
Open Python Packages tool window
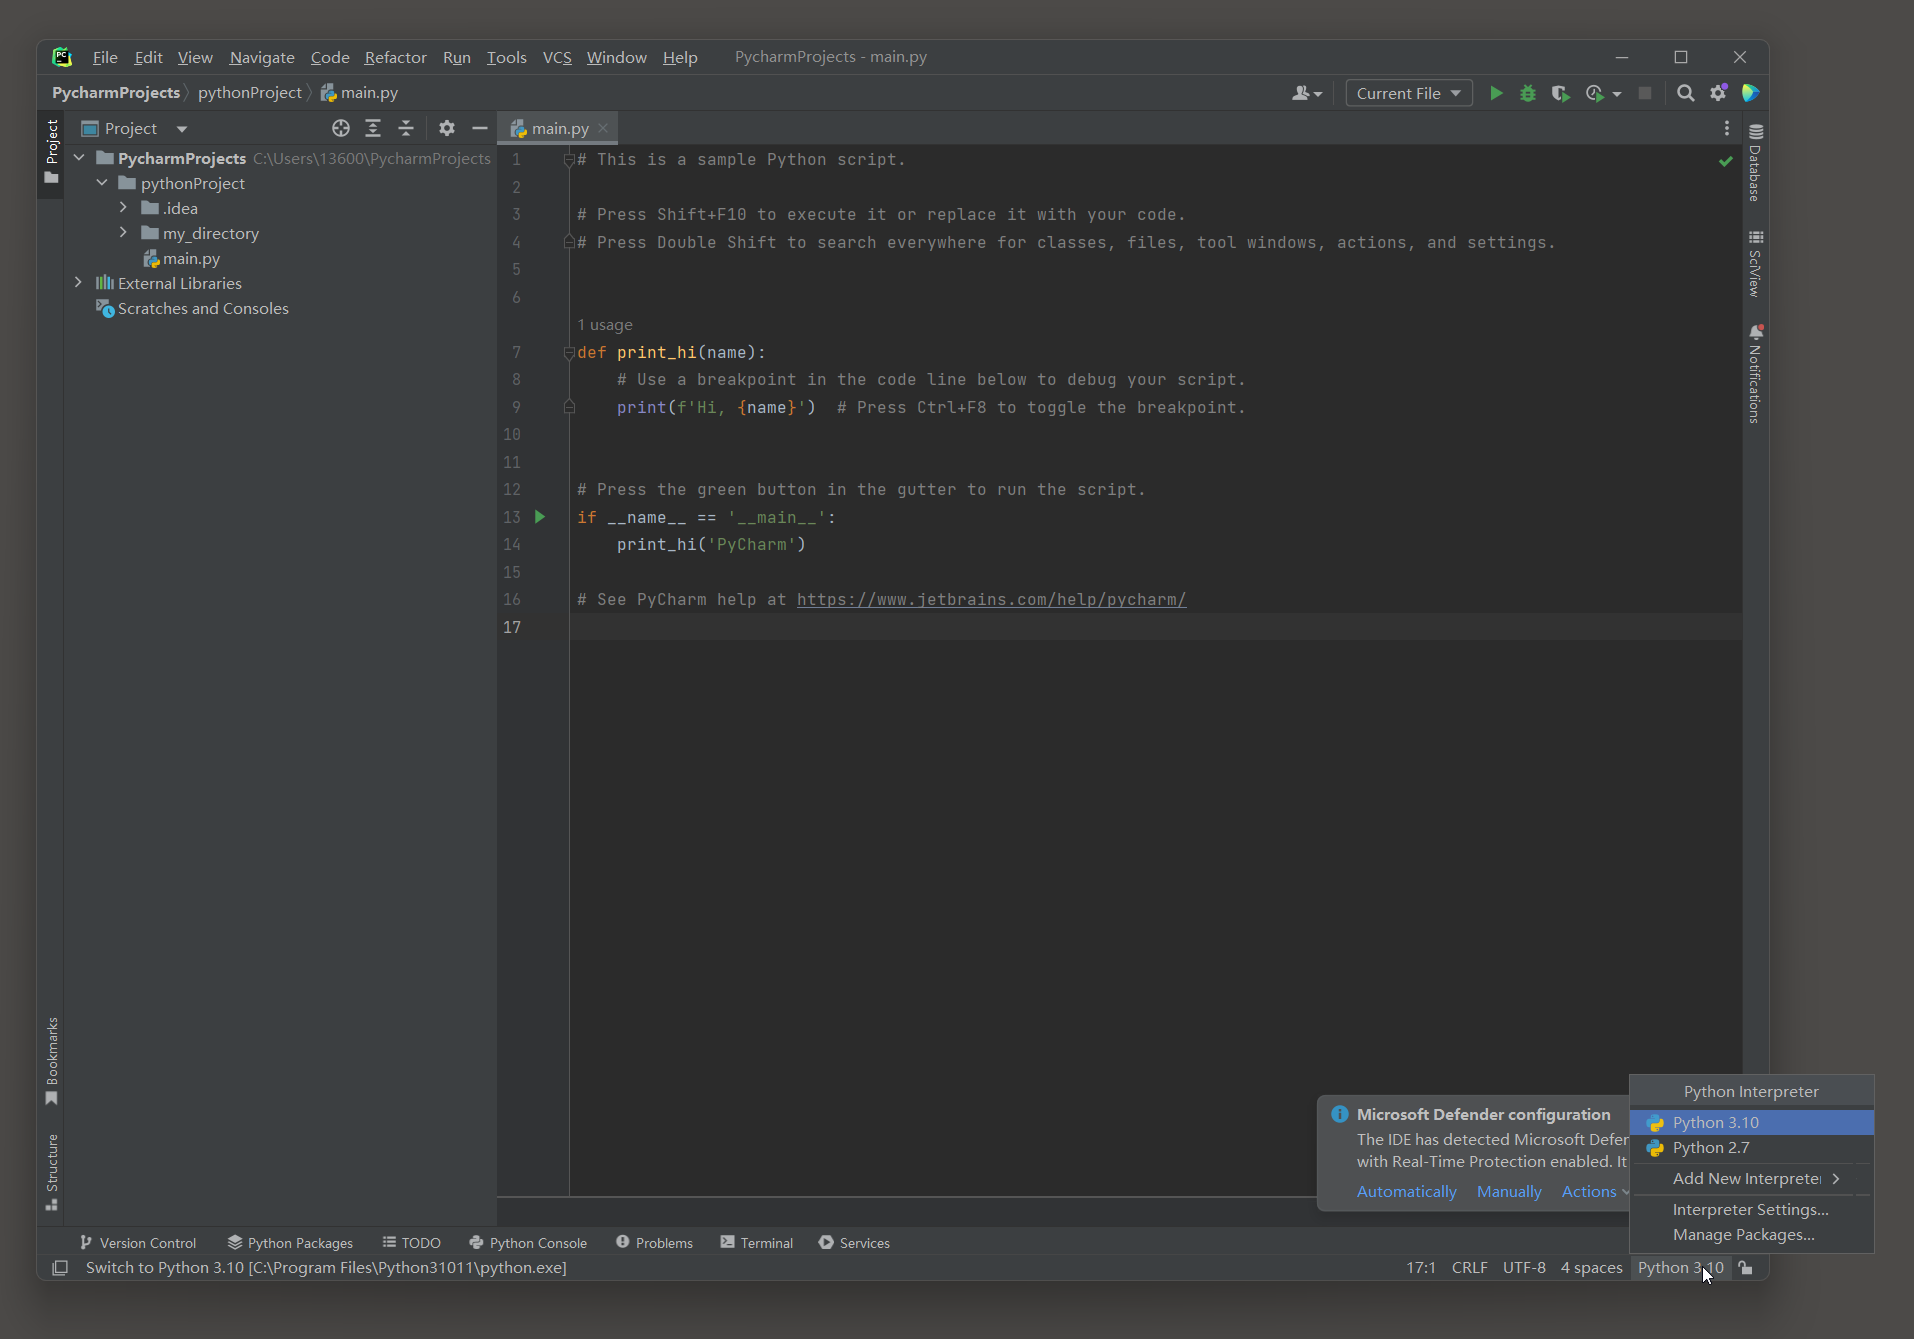pyautogui.click(x=291, y=1243)
